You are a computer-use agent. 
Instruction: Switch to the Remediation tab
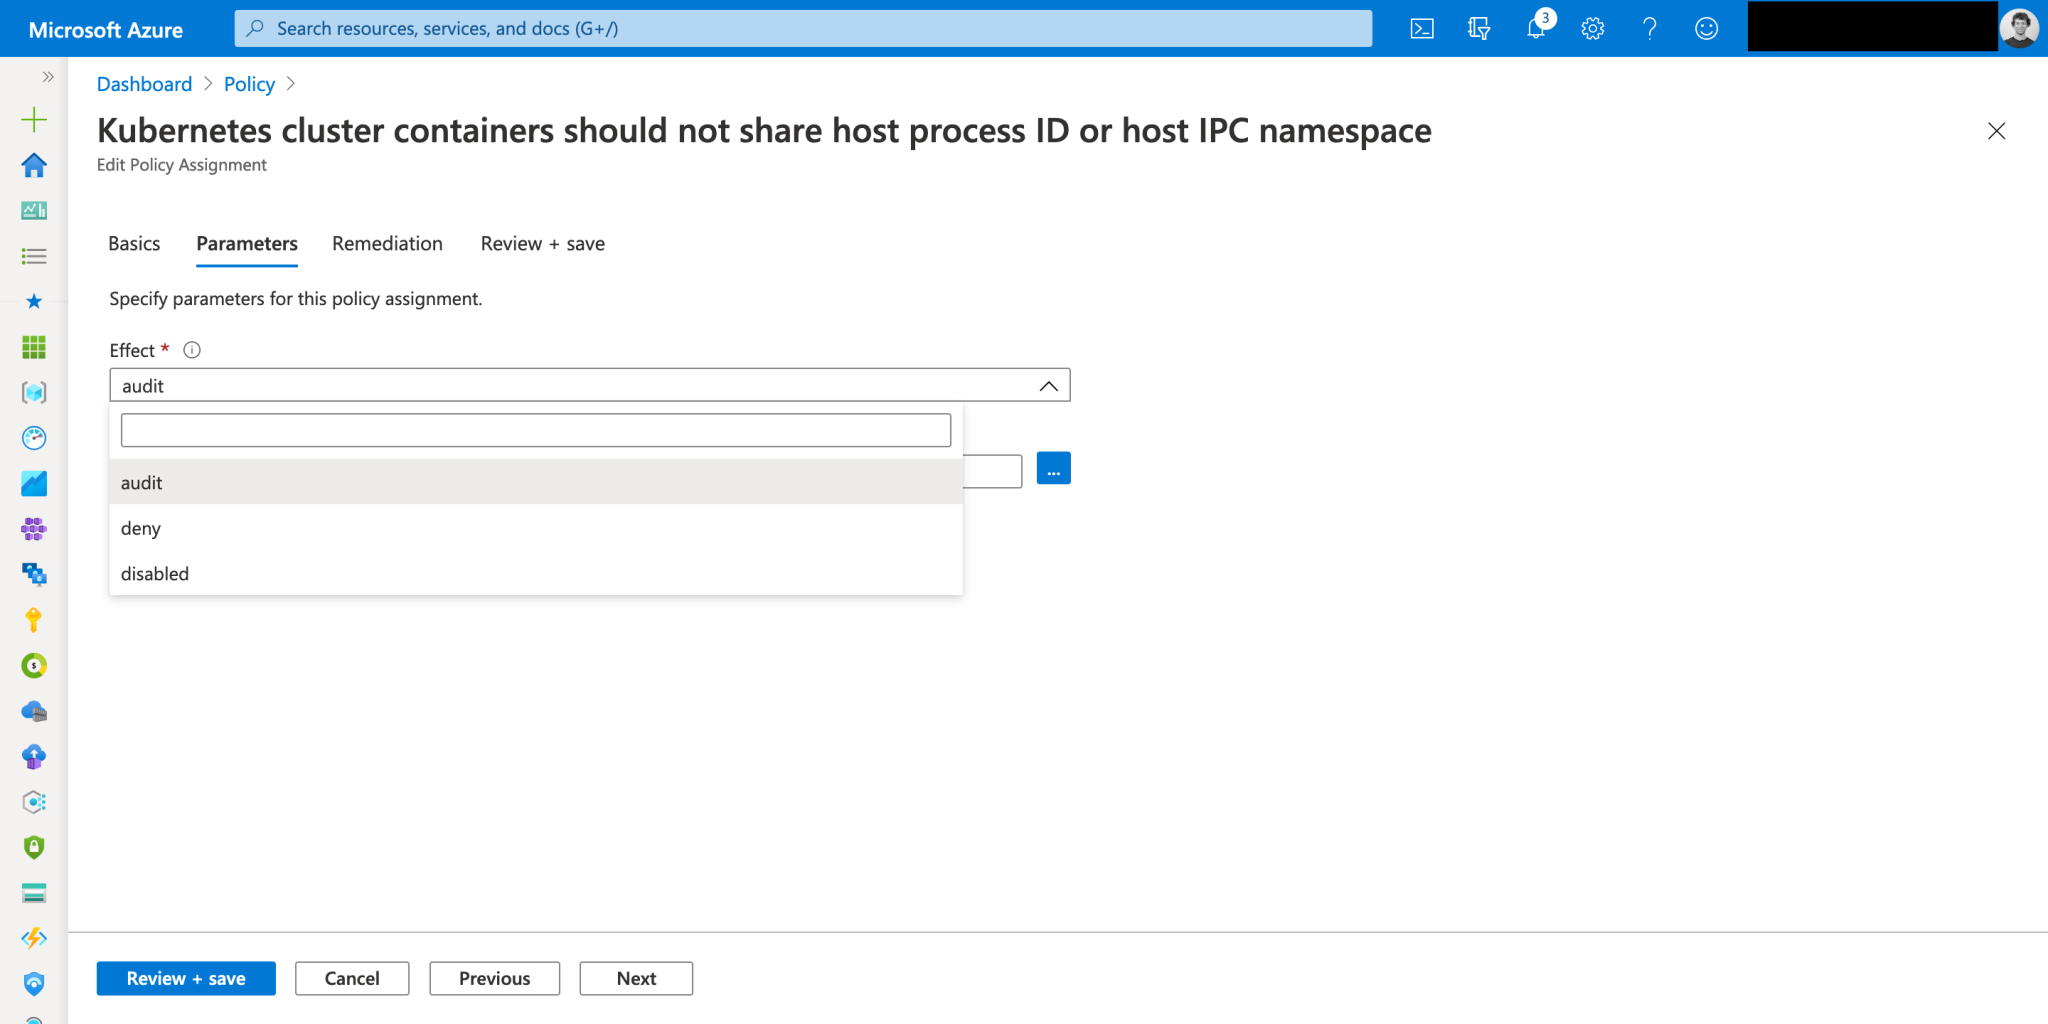[387, 243]
